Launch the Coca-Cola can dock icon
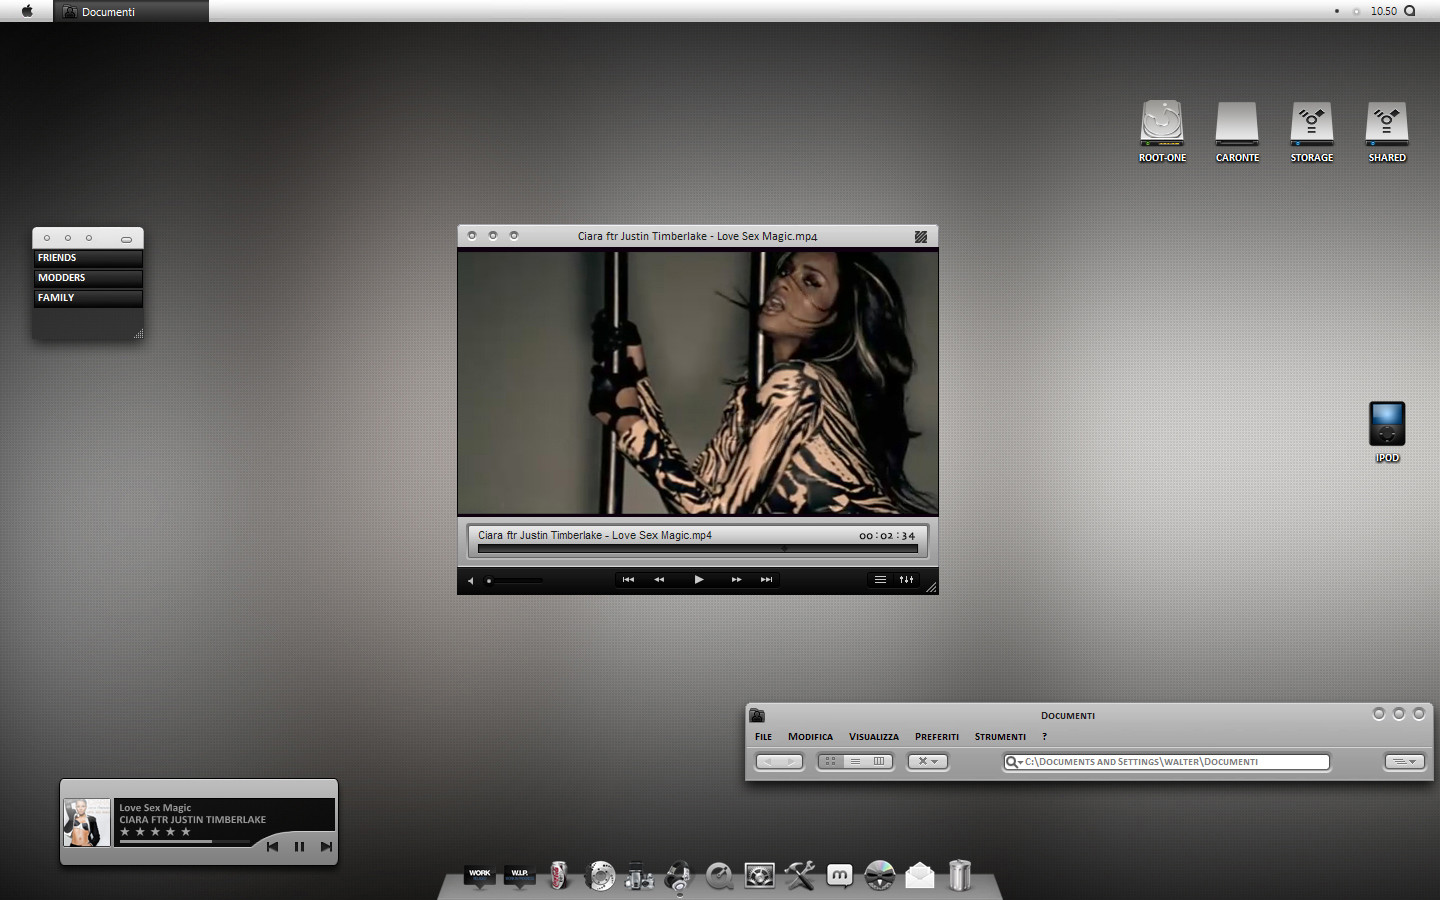 point(559,875)
